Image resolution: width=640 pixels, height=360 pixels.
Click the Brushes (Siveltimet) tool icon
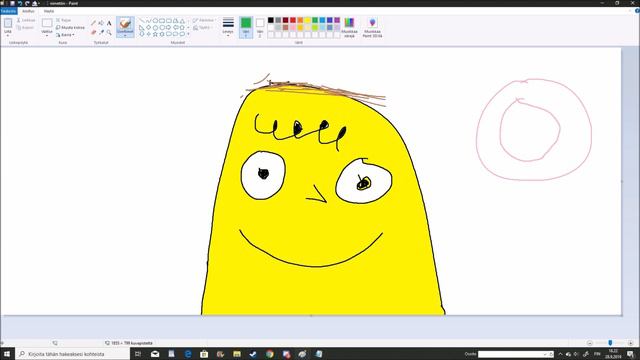(125, 24)
